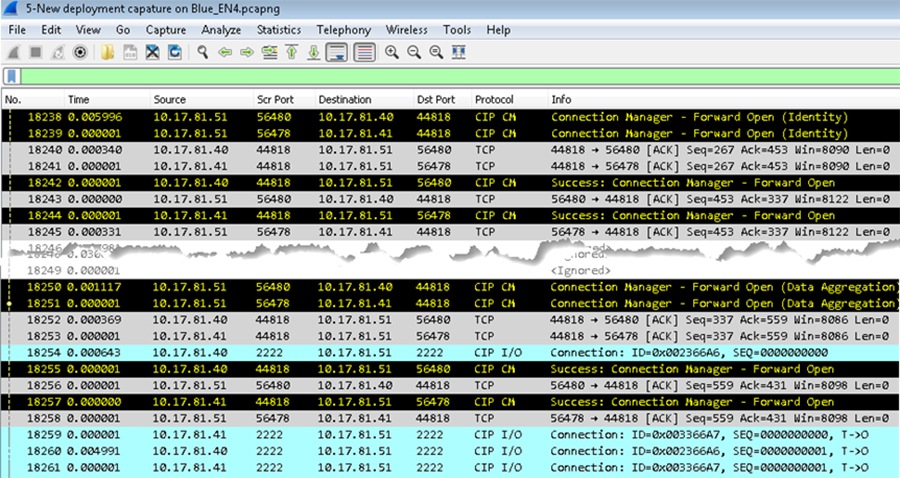The width and height of the screenshot is (900, 478).
Task: Select packet number 18244 row
Action: [451, 216]
